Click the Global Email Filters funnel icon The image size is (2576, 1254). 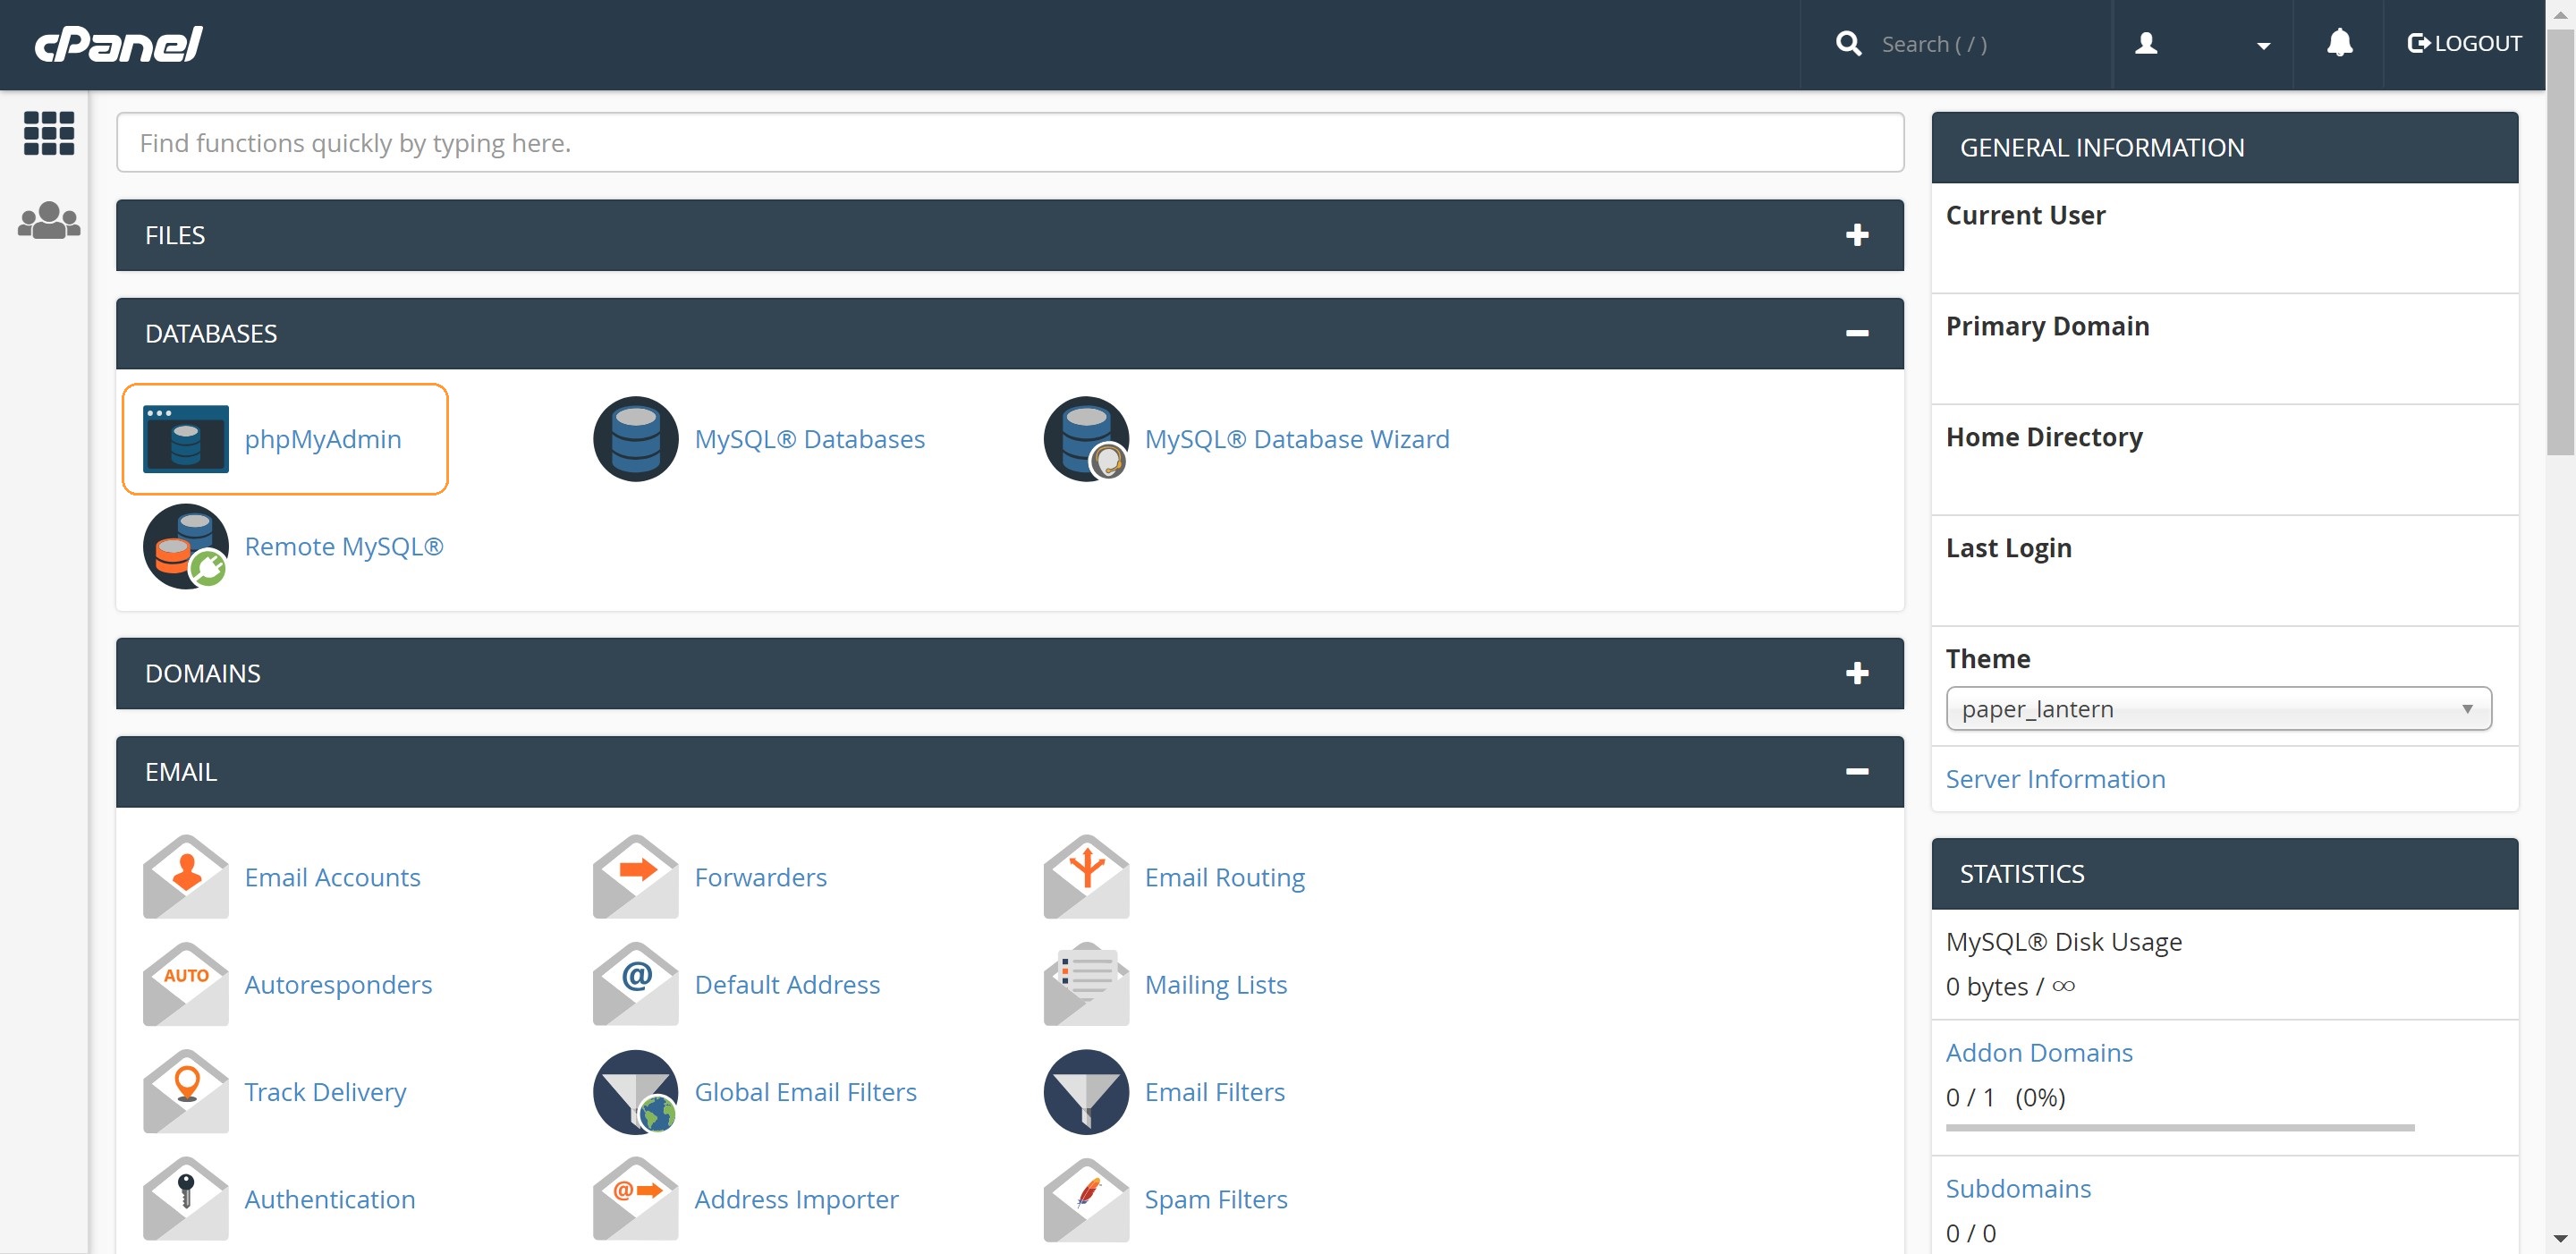(636, 1092)
